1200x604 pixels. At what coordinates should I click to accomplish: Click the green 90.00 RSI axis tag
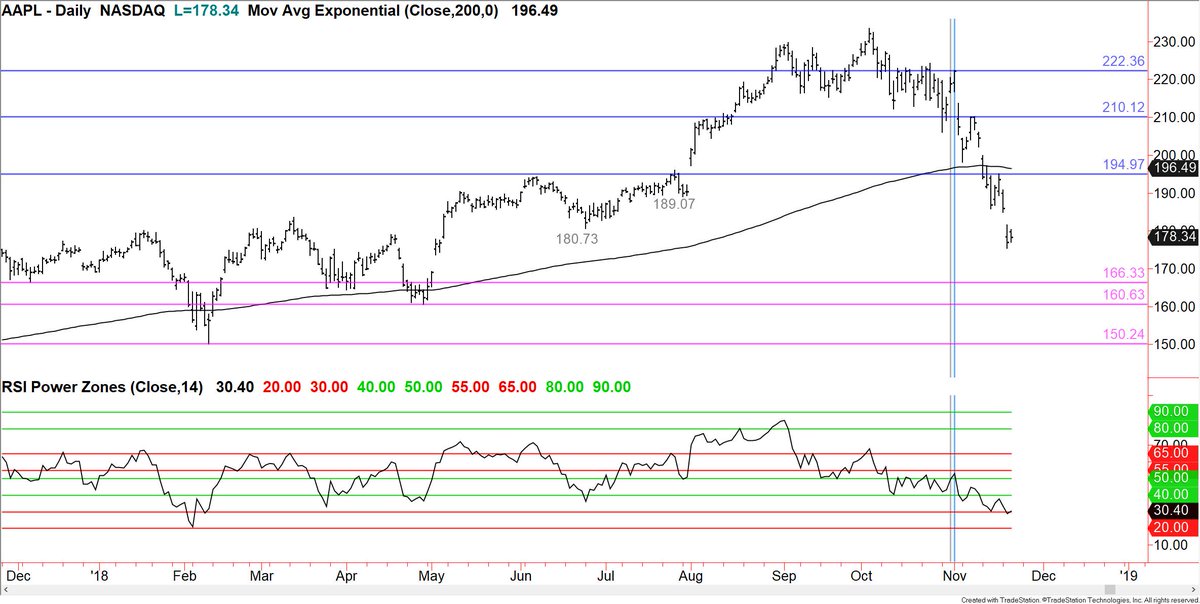point(1171,411)
